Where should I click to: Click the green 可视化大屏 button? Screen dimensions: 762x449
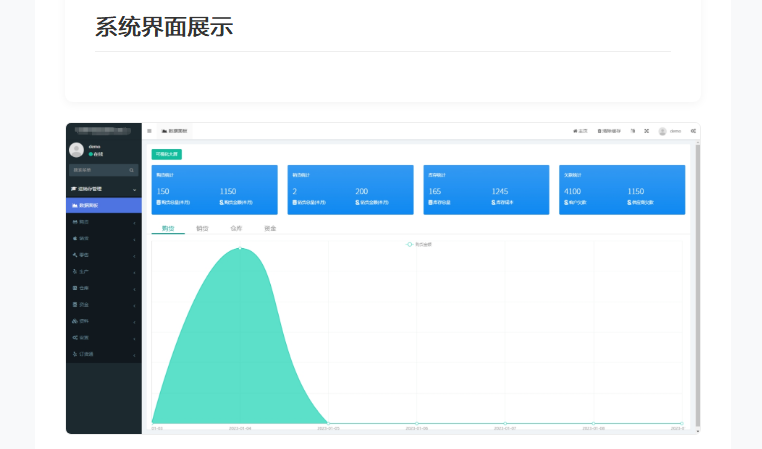pos(167,154)
